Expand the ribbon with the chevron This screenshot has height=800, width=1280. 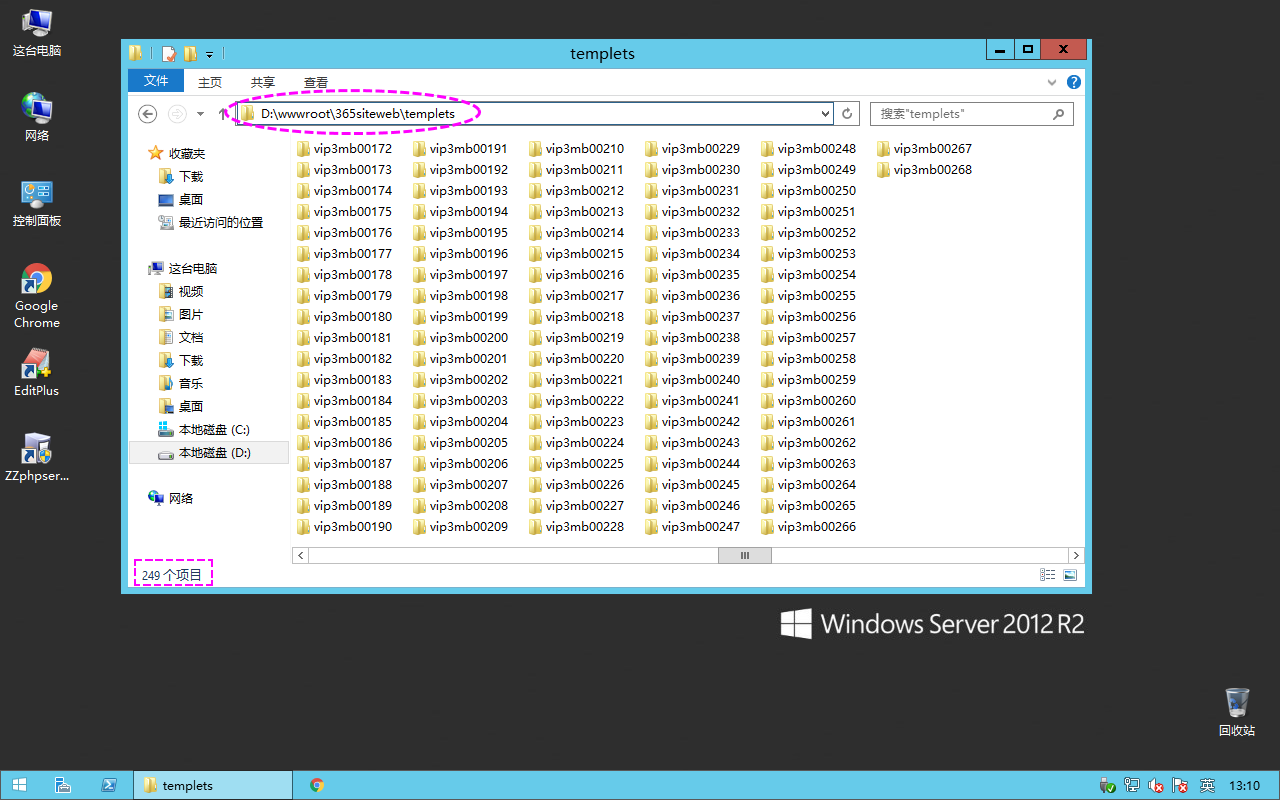(1052, 82)
